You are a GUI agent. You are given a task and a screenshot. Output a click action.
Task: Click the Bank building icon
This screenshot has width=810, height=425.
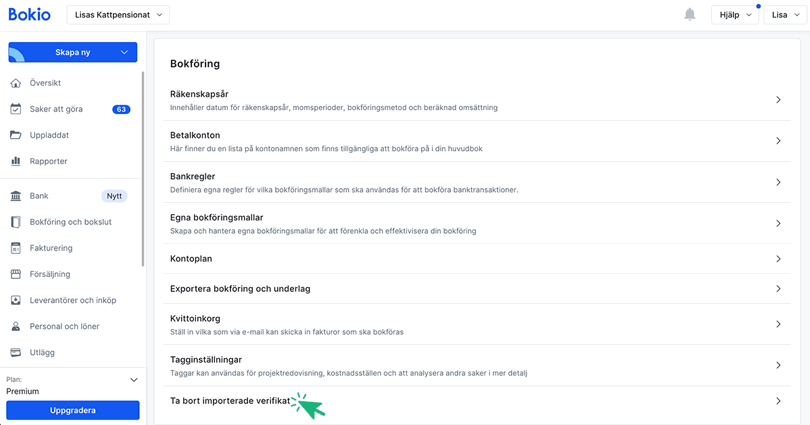coord(15,196)
